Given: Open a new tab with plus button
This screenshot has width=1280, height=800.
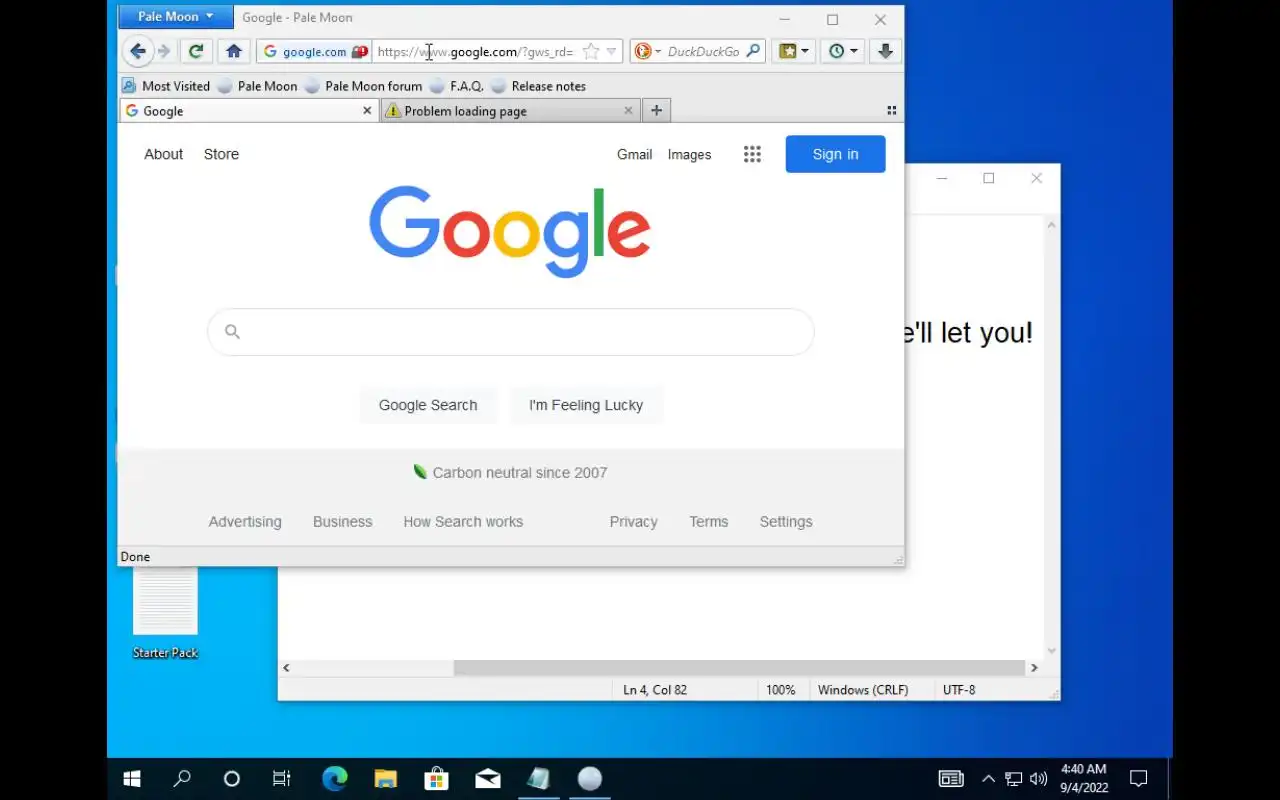Looking at the screenshot, I should (x=656, y=111).
